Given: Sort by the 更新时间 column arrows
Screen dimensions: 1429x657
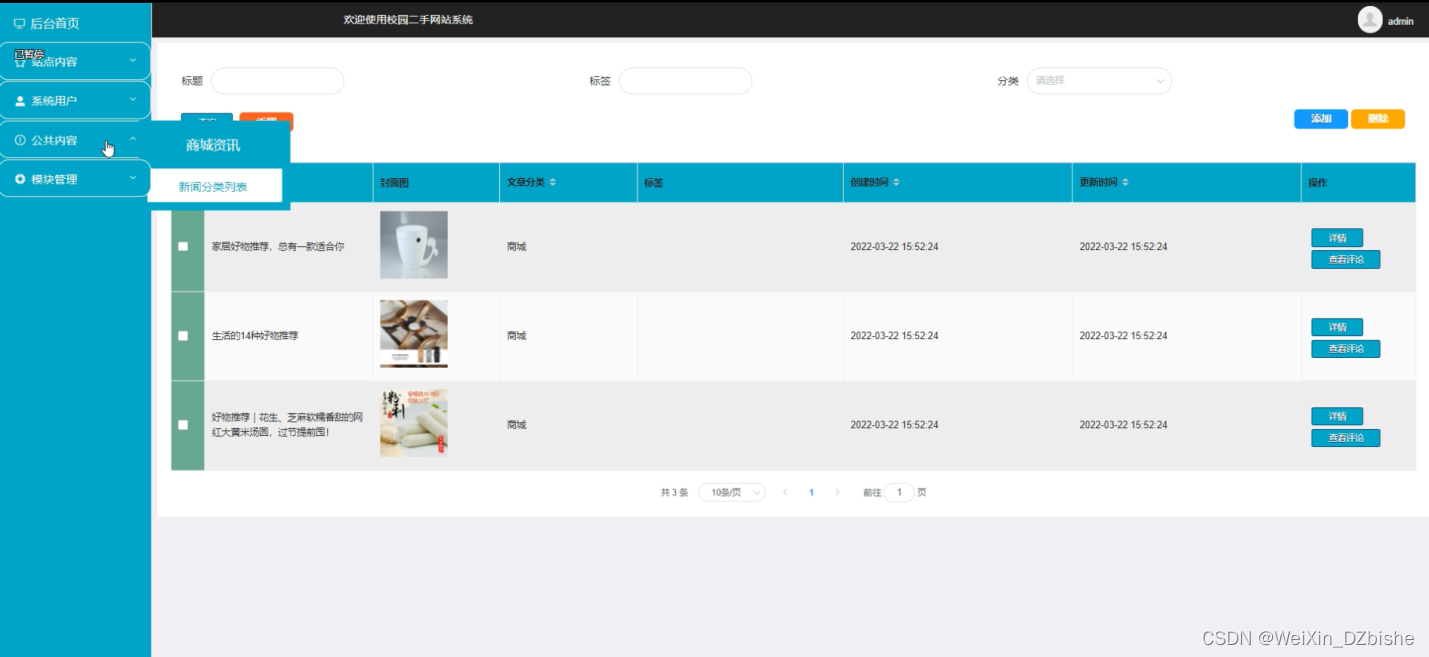Looking at the screenshot, I should click(1125, 182).
